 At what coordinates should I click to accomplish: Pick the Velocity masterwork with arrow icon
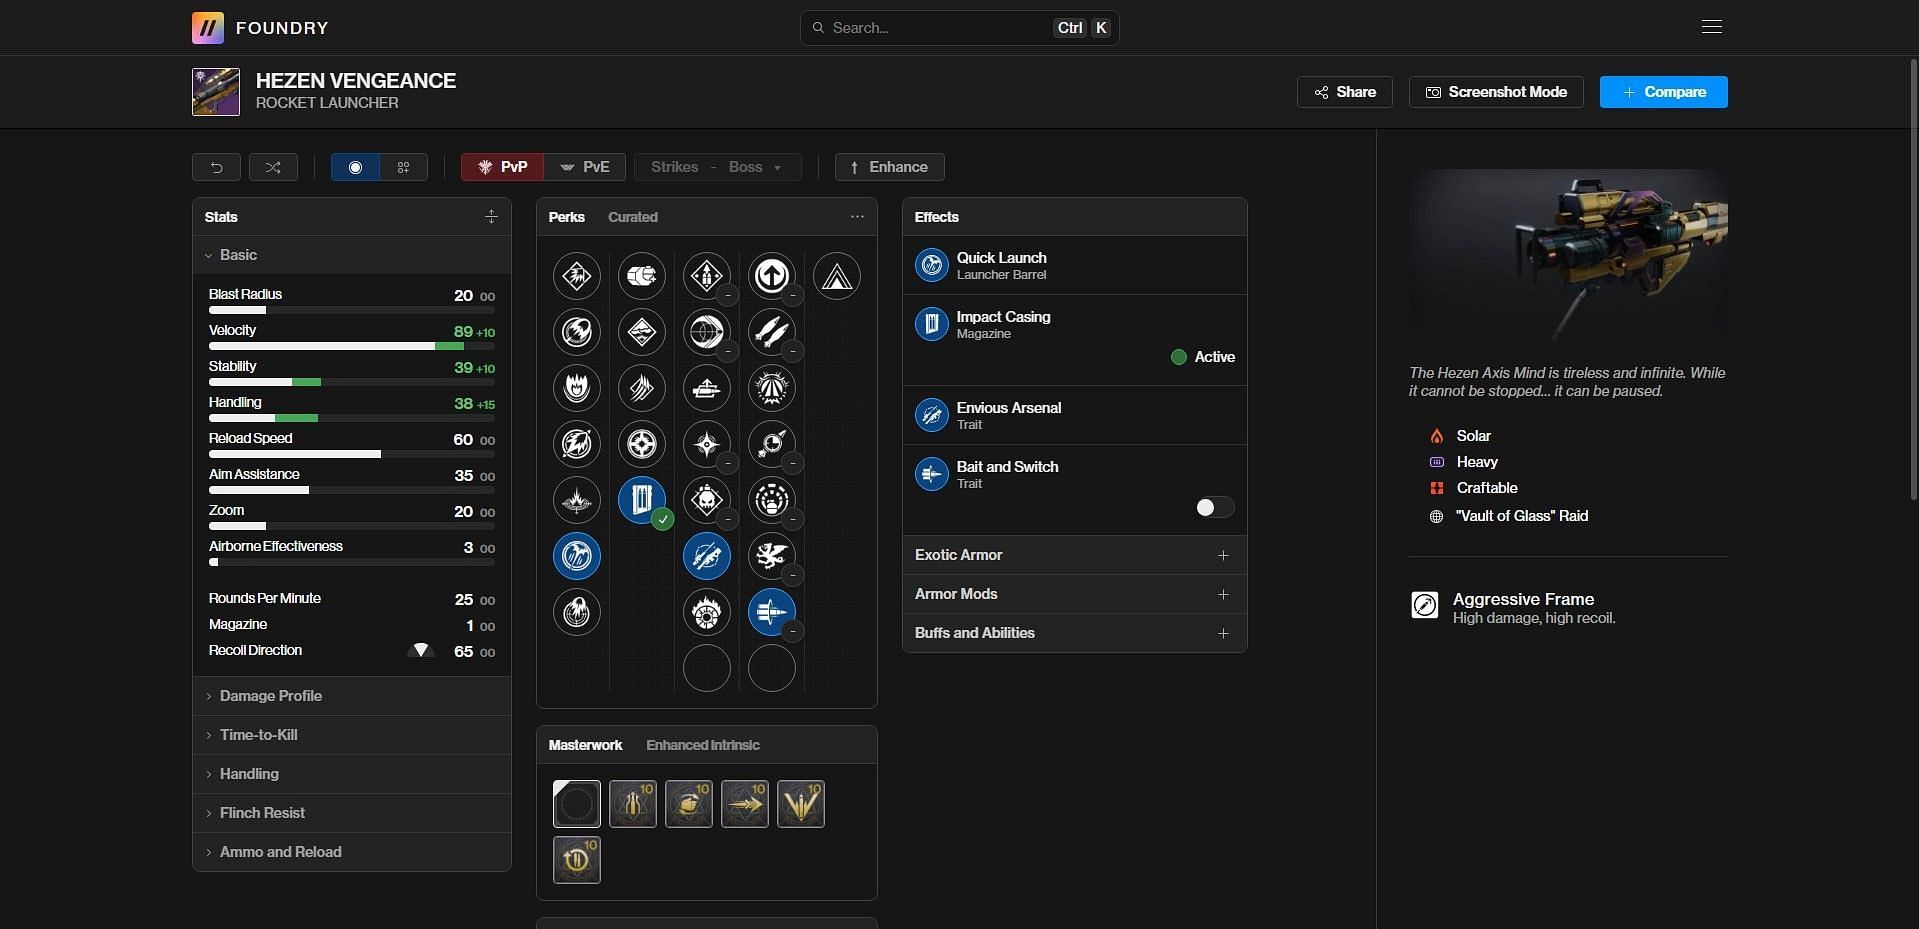(745, 804)
